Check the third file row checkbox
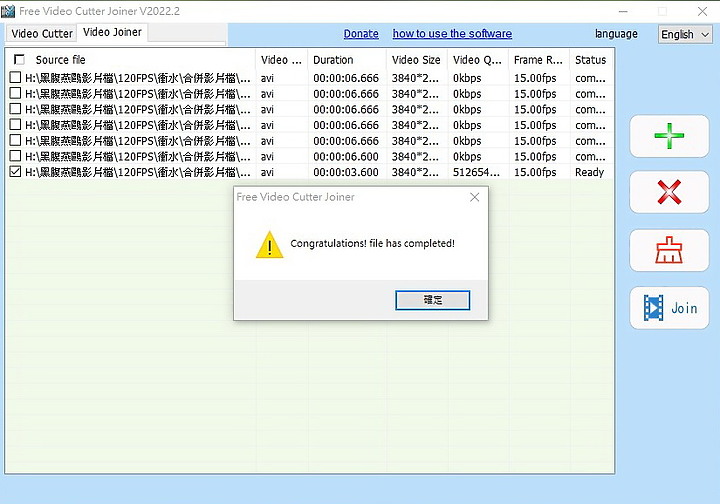Viewport: 720px width, 504px height. (x=15, y=109)
